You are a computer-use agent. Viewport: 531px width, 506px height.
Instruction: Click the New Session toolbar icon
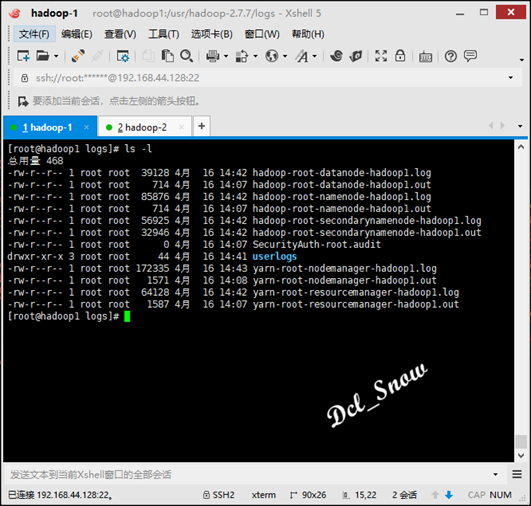point(23,56)
